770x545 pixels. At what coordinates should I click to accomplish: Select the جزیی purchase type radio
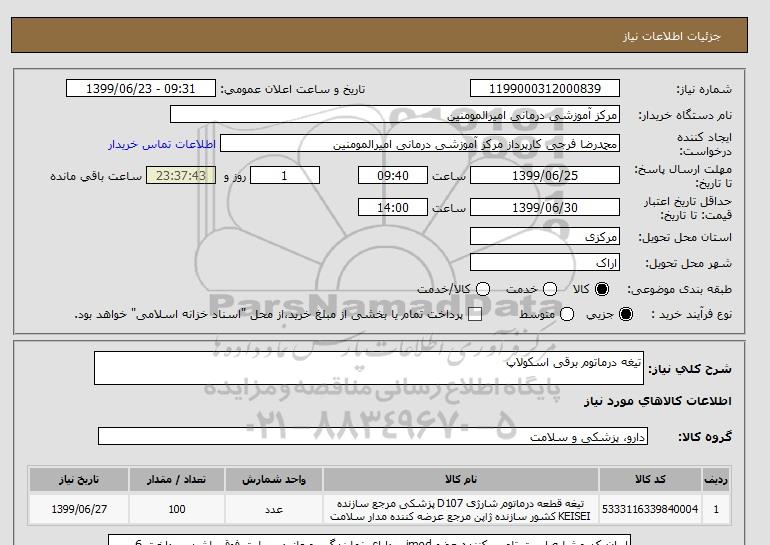coord(626,314)
